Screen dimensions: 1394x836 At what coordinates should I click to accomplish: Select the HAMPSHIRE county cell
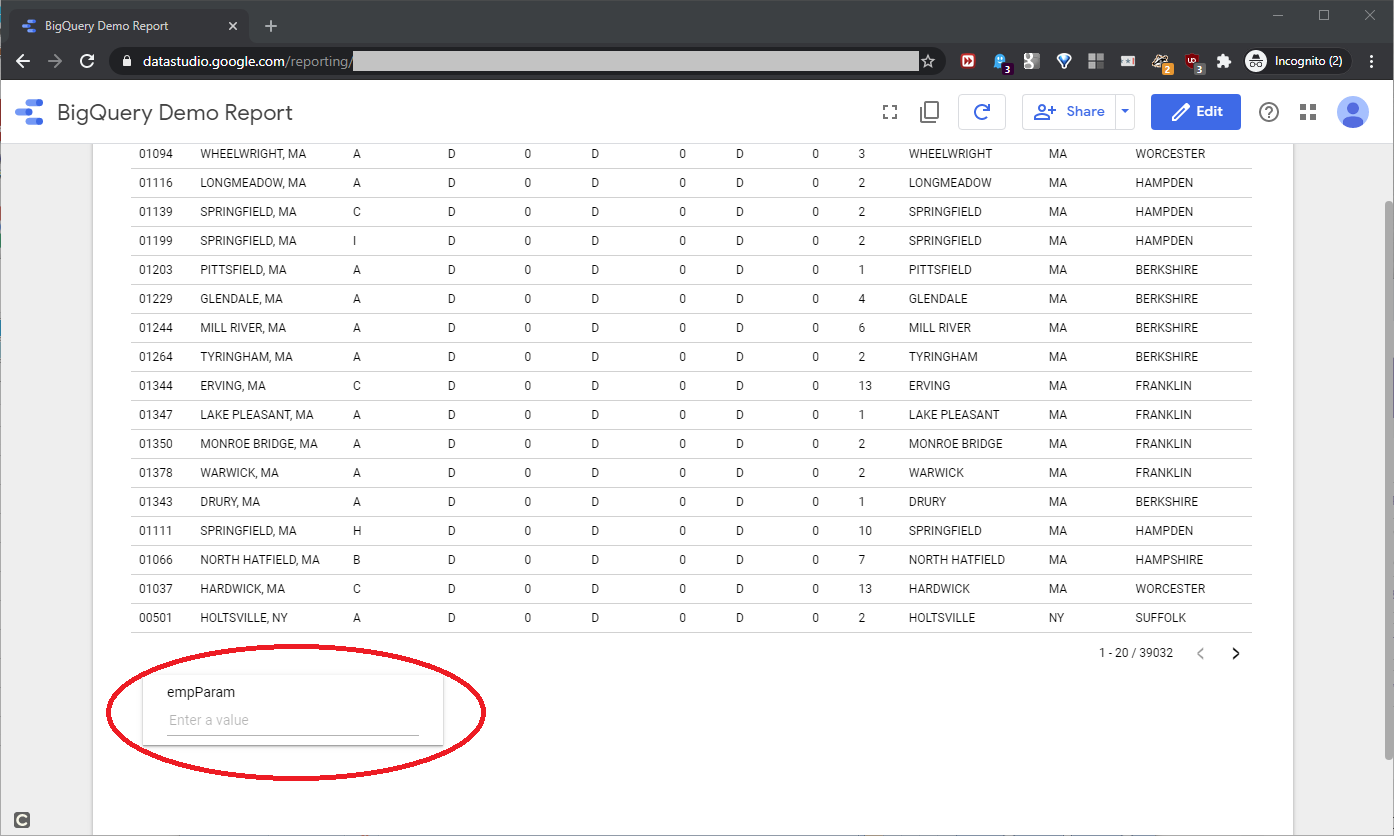(x=1169, y=560)
